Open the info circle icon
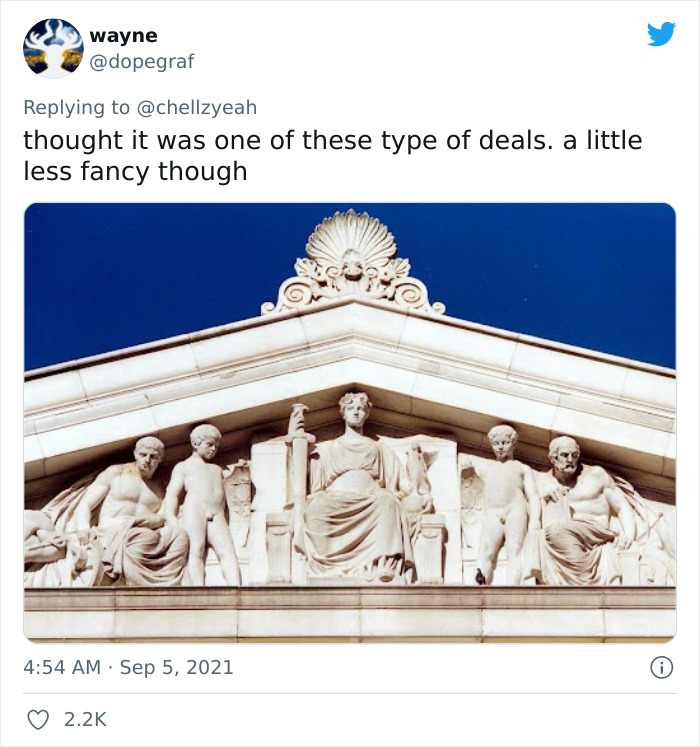Image resolution: width=700 pixels, height=747 pixels. point(662,667)
